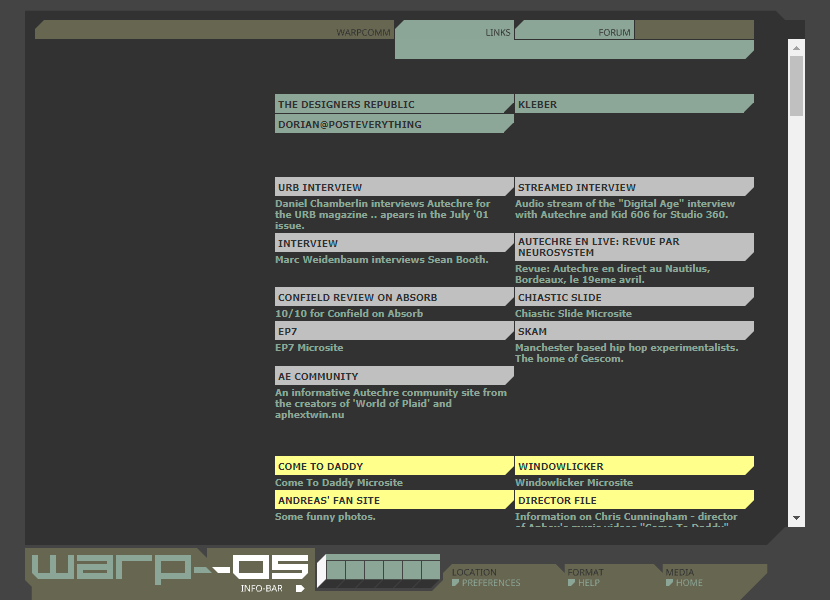The image size is (830, 600).
Task: Open the WINDOWLICKER yellow header
Action: tap(634, 466)
